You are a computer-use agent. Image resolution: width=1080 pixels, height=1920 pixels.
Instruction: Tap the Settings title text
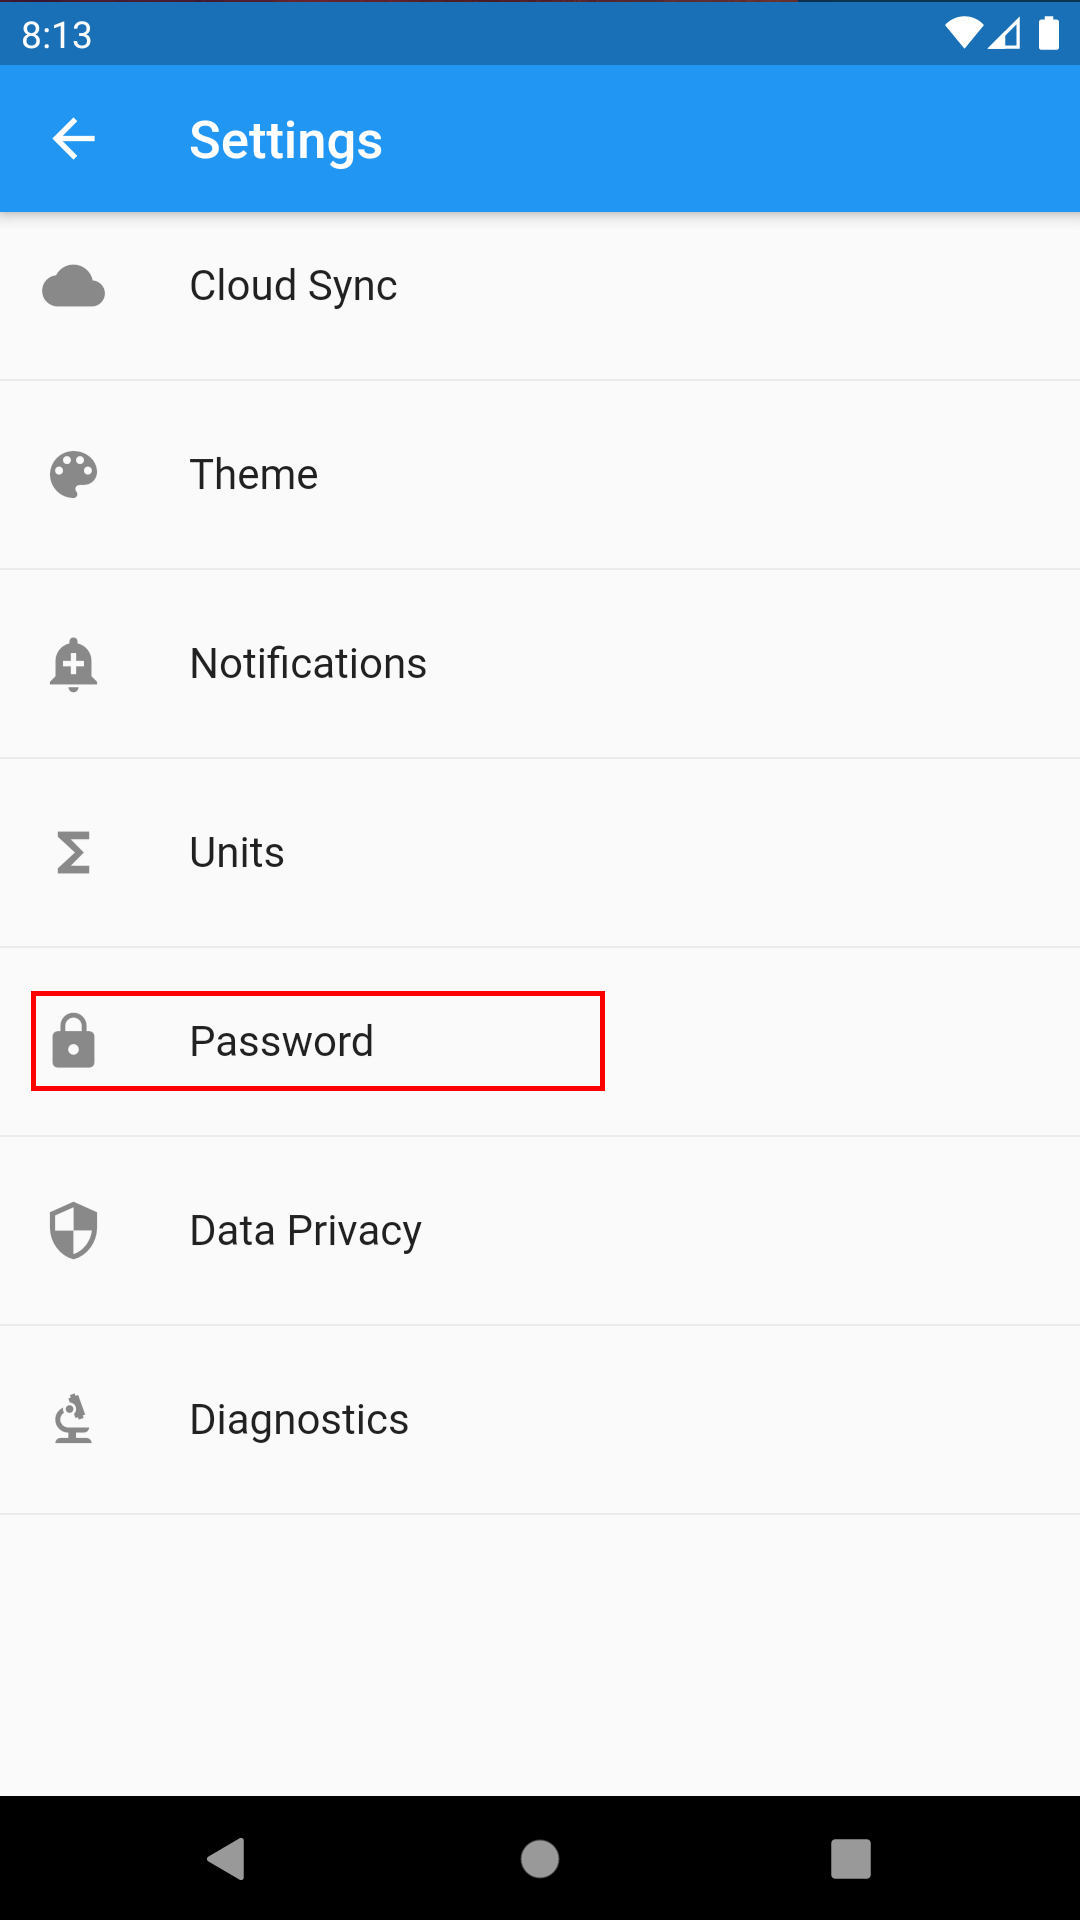286,140
